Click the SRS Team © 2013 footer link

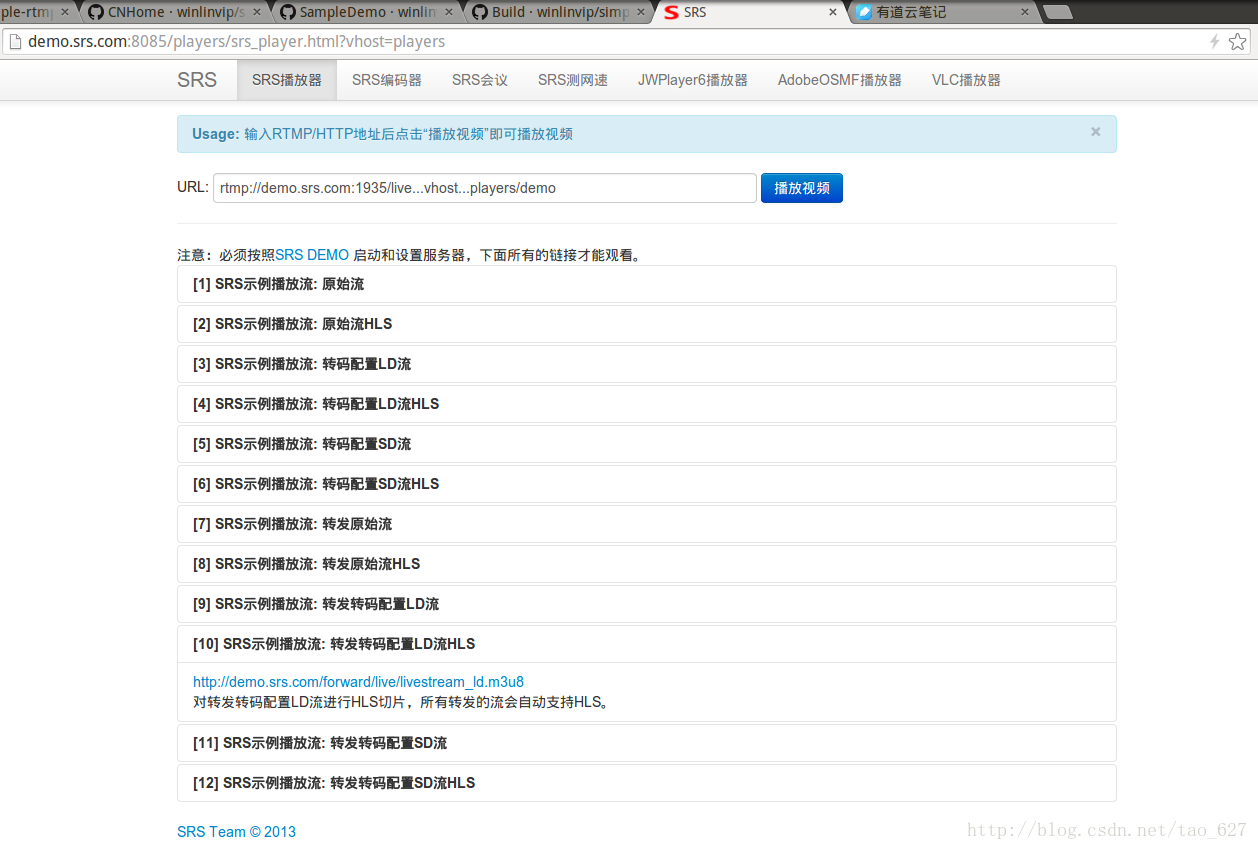tap(236, 832)
